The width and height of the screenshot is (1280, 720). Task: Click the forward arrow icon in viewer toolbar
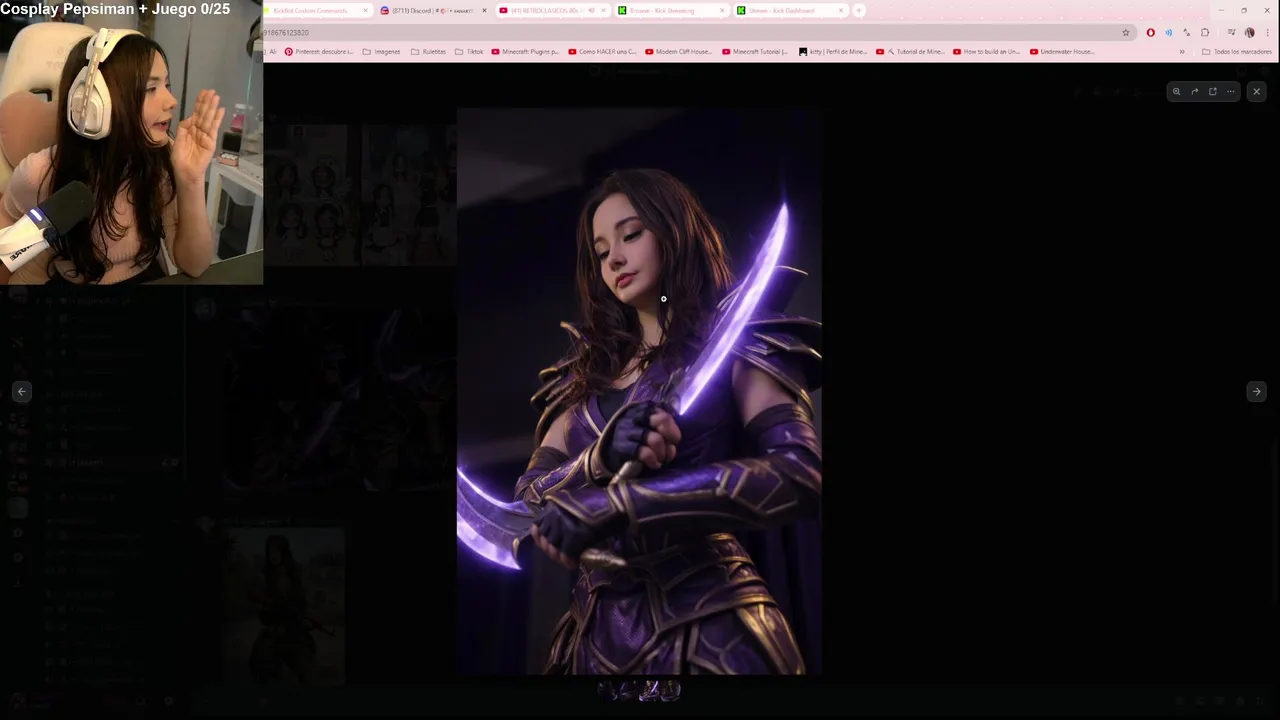pos(1194,91)
